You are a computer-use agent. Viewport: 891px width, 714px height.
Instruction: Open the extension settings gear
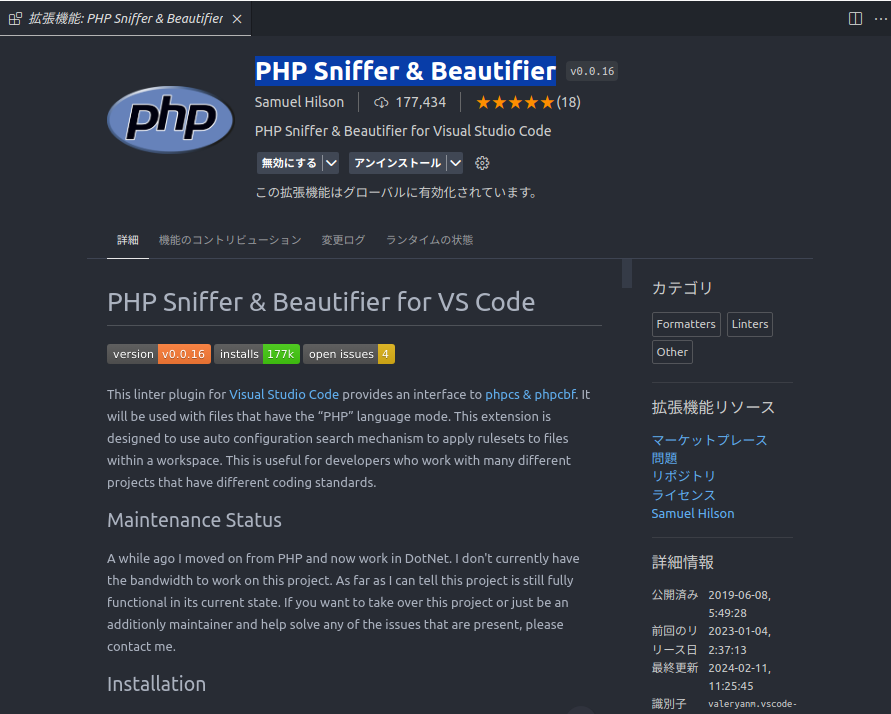482,163
